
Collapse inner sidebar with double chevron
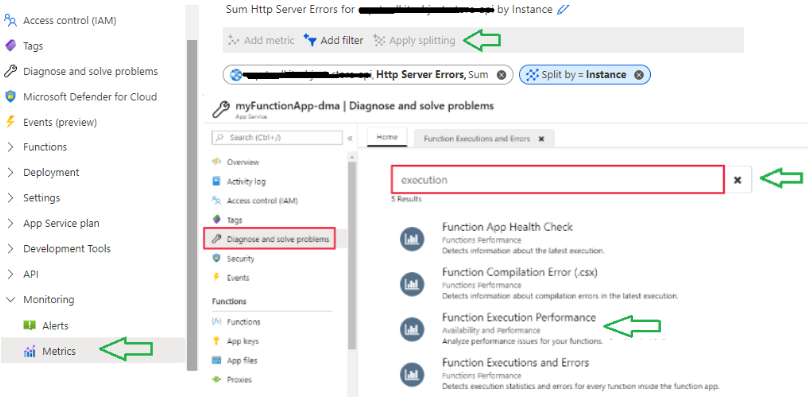point(350,138)
